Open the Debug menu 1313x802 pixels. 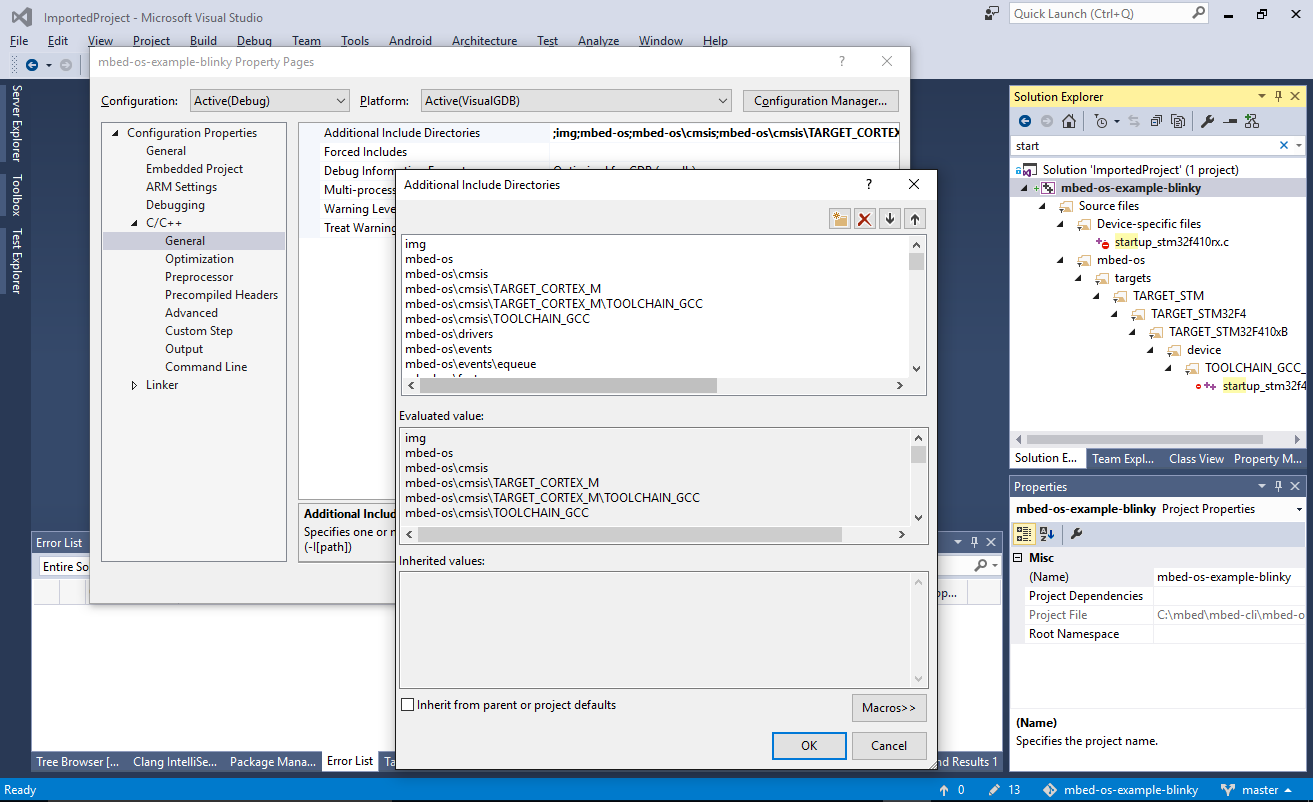254,41
